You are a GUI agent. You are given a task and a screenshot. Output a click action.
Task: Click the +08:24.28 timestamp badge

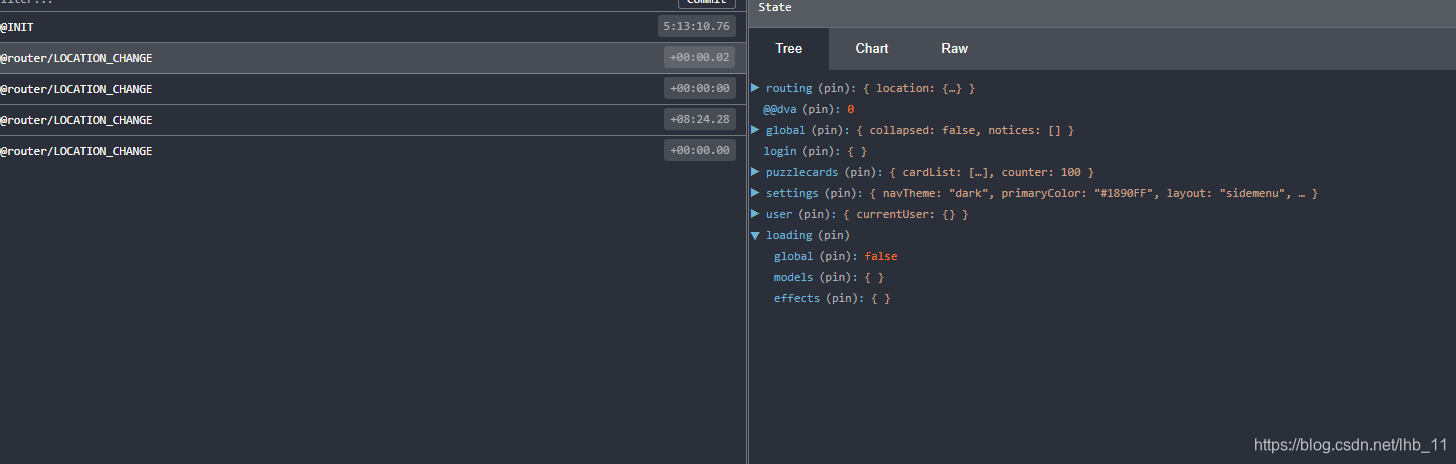click(x=700, y=120)
